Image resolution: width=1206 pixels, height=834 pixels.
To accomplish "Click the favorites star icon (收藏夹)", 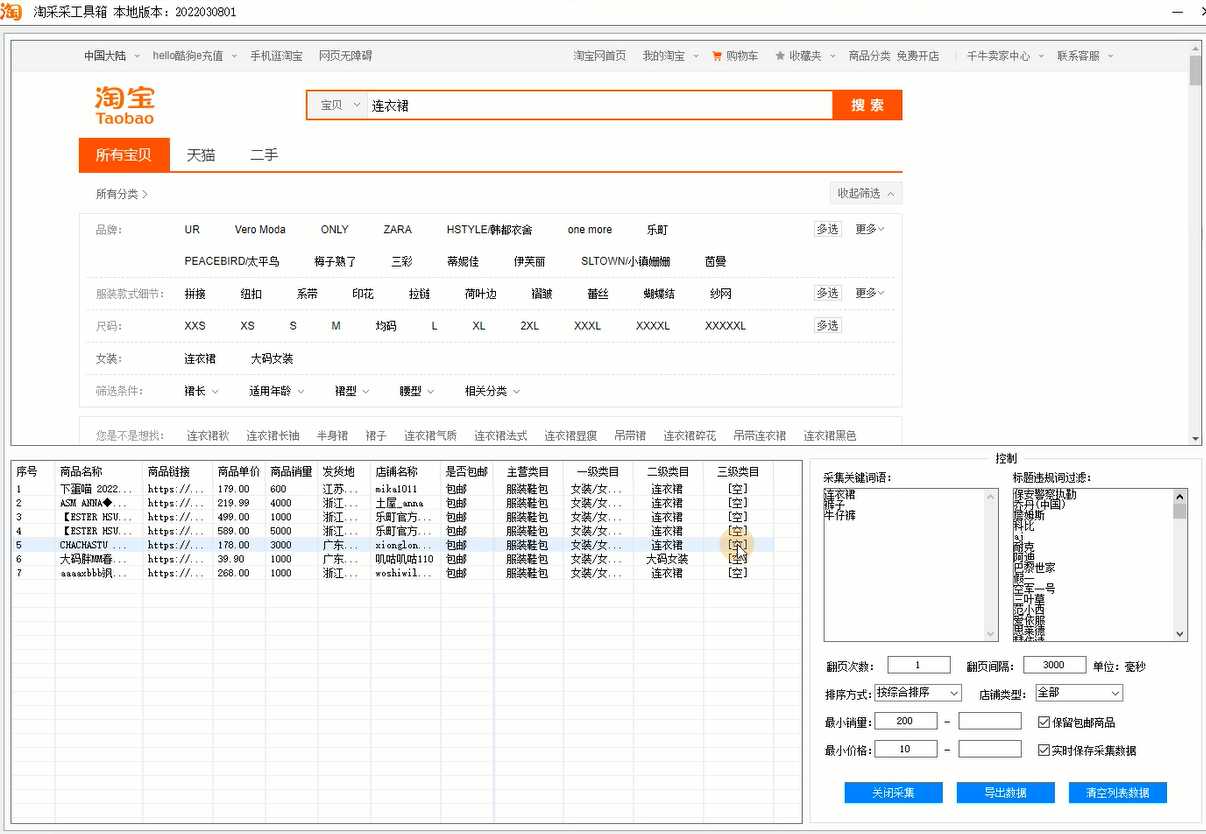I will [x=780, y=56].
